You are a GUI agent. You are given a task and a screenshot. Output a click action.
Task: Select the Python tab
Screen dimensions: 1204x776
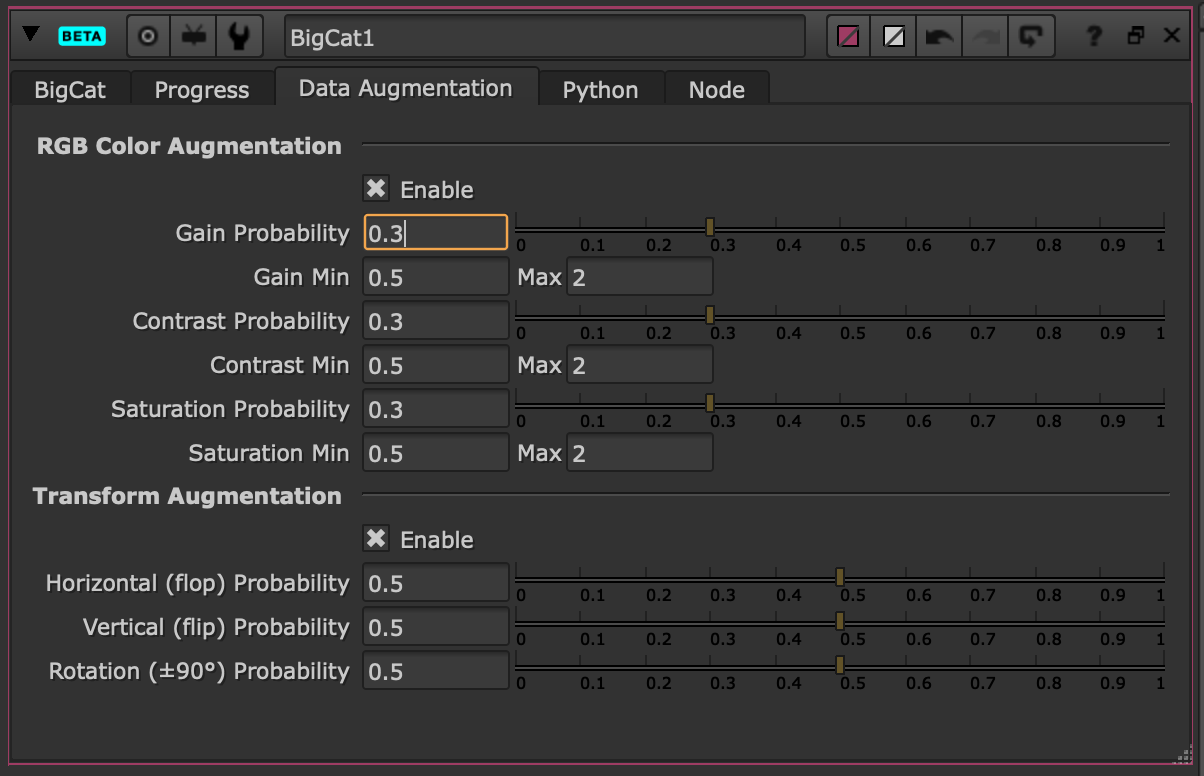coord(600,90)
